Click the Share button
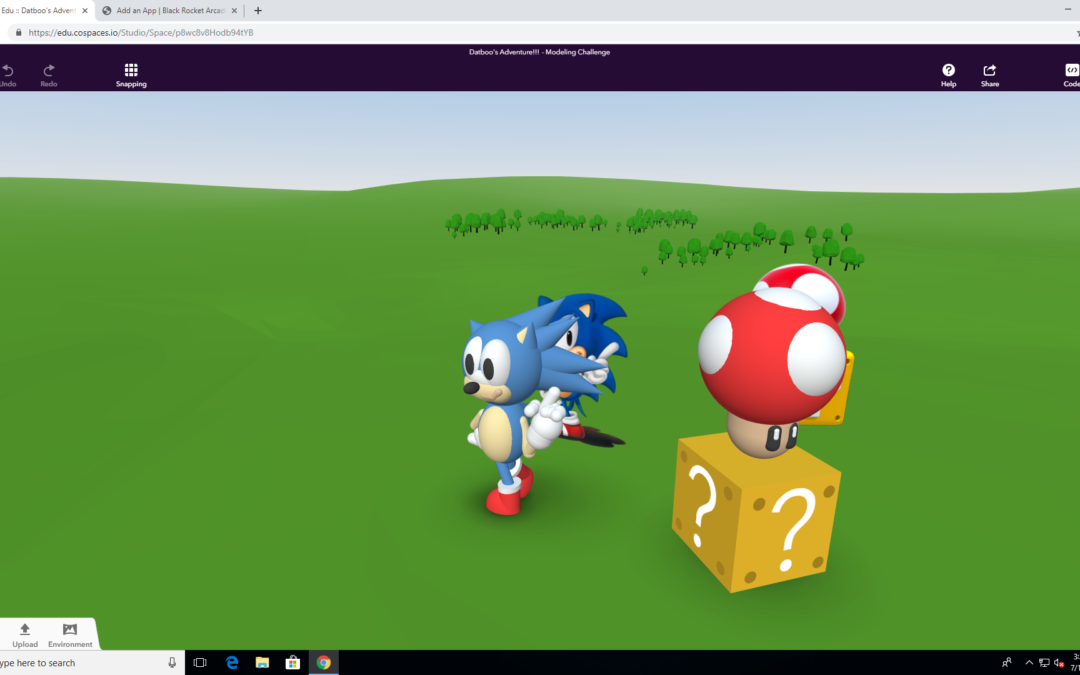1080x675 pixels. (x=990, y=75)
